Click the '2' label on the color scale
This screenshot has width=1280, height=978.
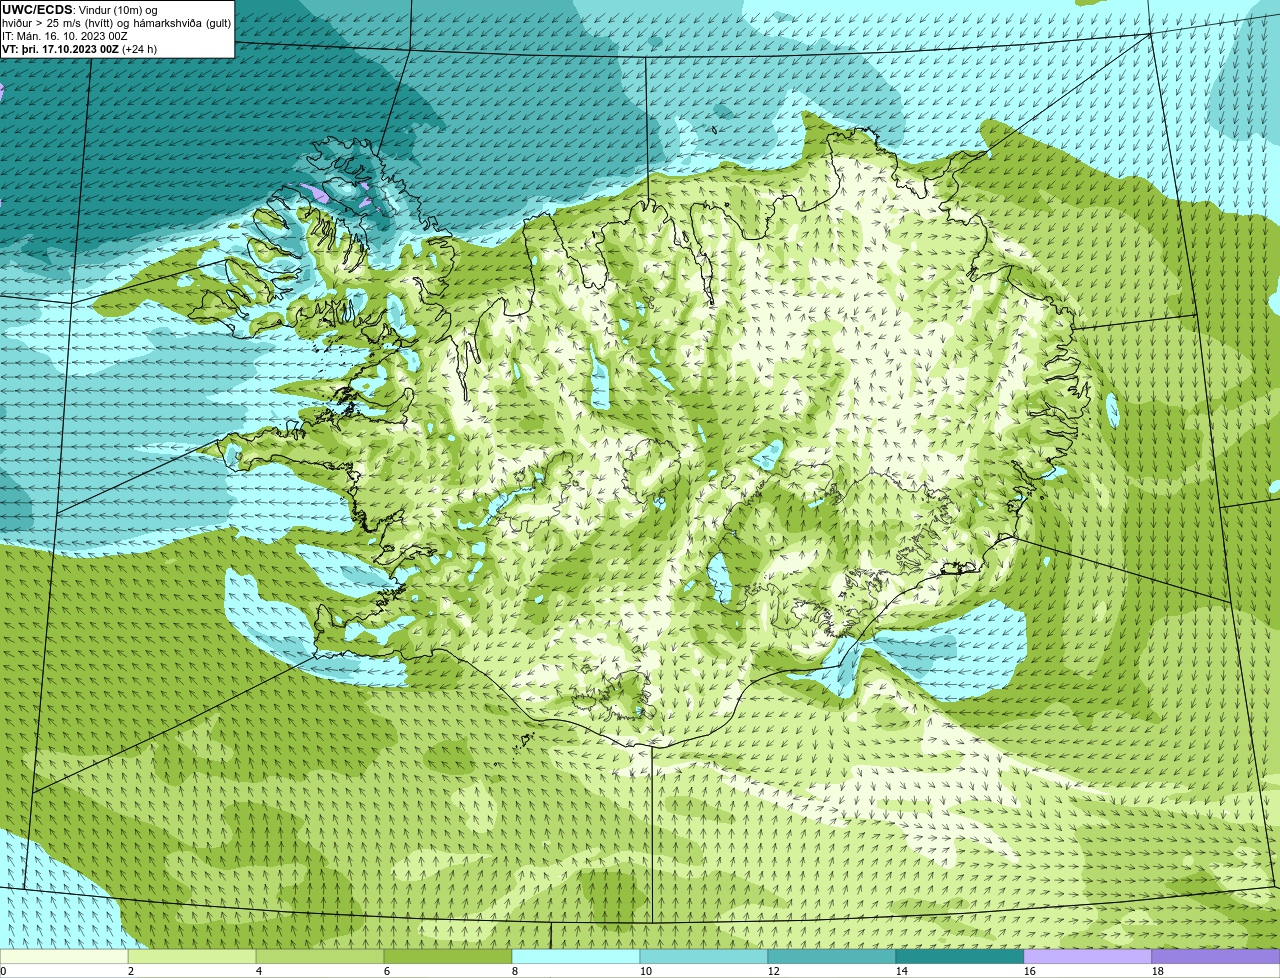pyautogui.click(x=131, y=971)
